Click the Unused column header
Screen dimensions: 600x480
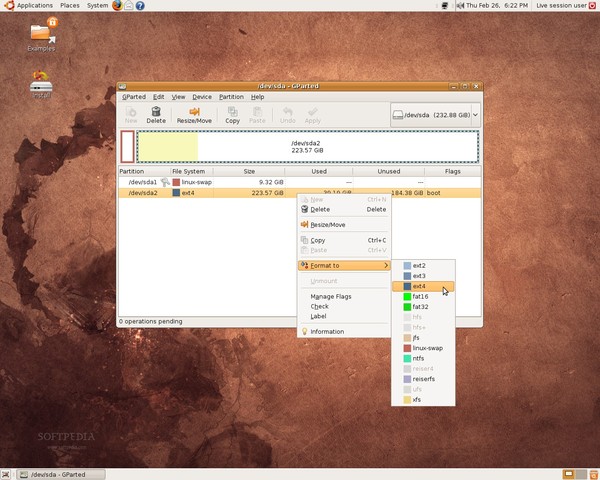(388, 171)
